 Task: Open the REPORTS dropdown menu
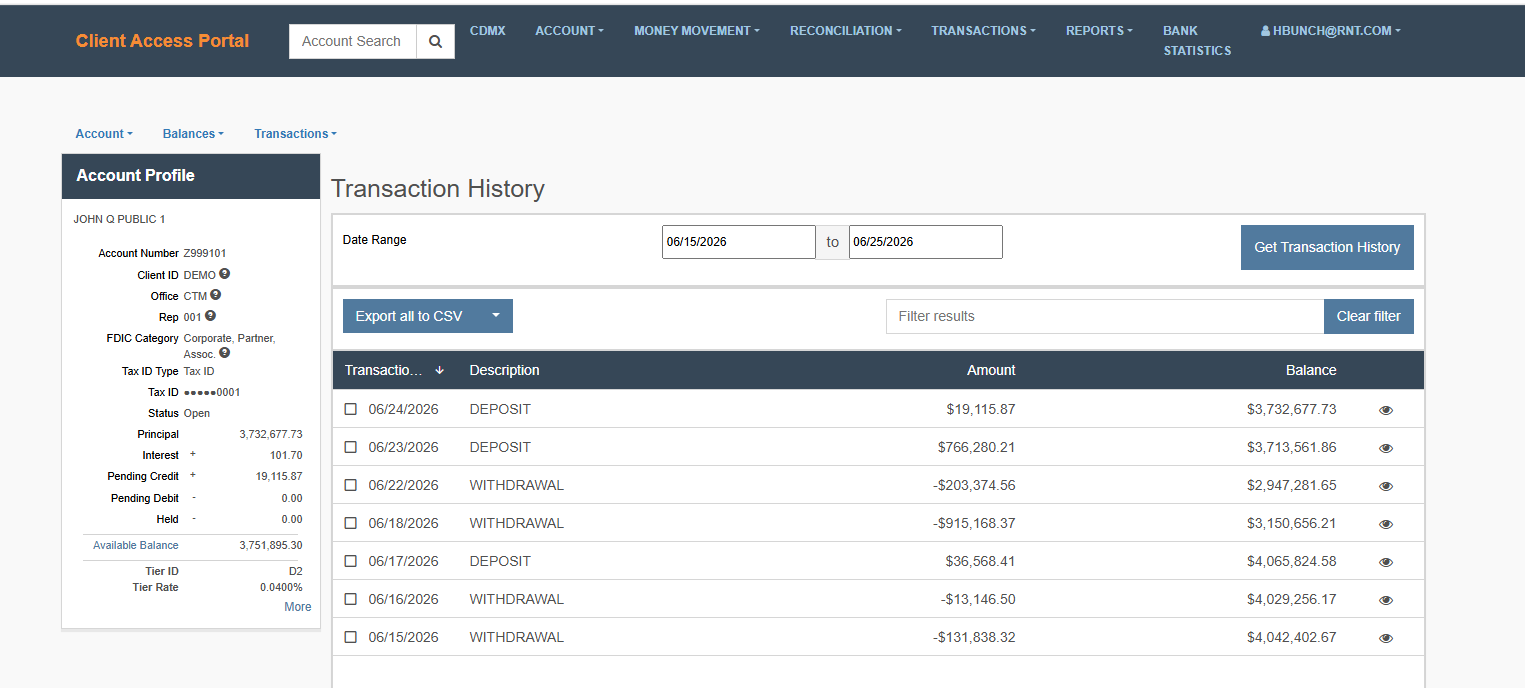1099,31
